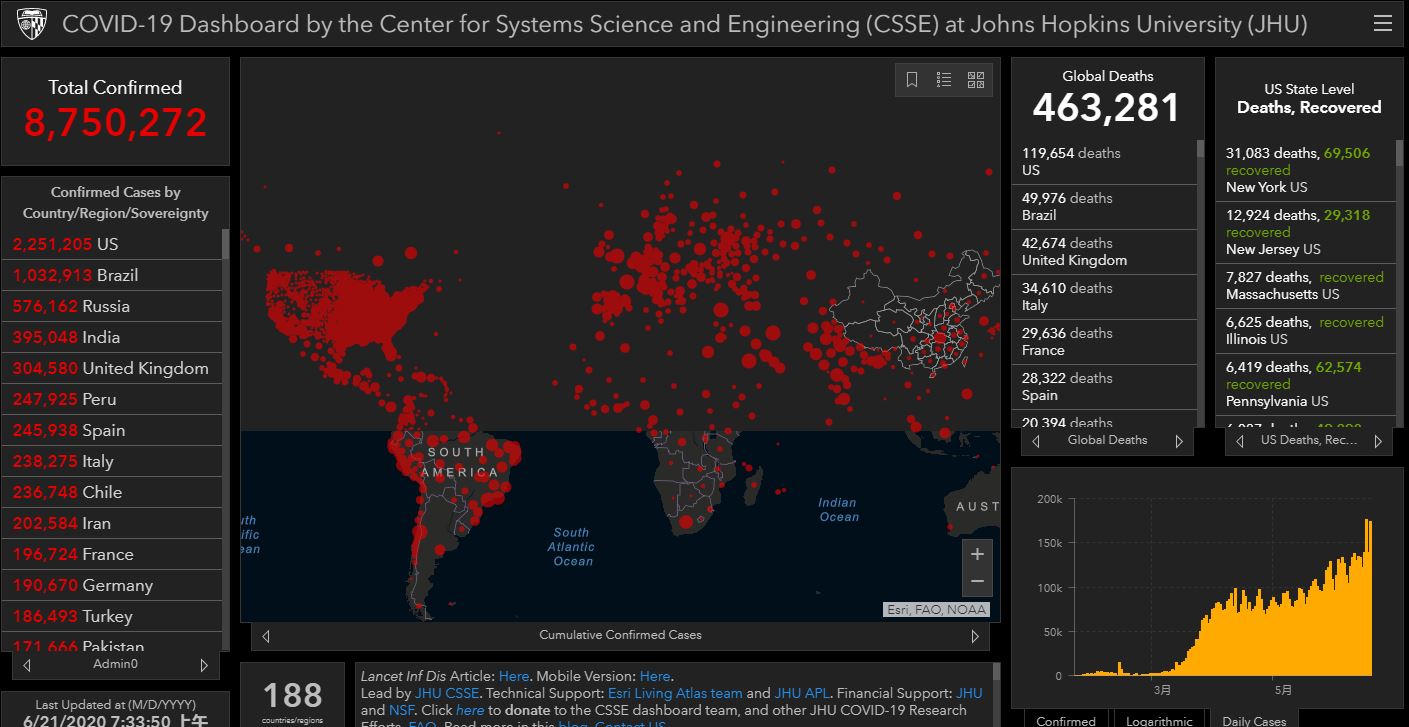The height and width of the screenshot is (727, 1409).
Task: Click the Total Confirmed 8,750,272 figure
Action: click(116, 123)
